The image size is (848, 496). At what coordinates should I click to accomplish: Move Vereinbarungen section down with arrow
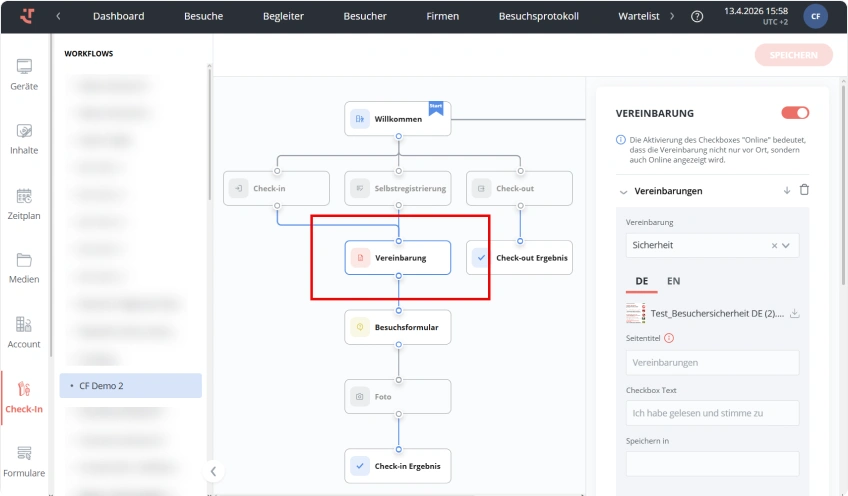coord(787,190)
